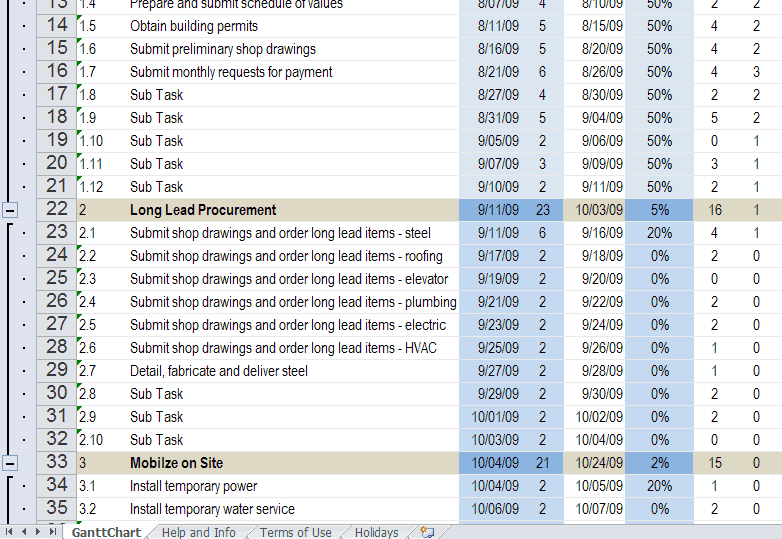The height and width of the screenshot is (539, 782).
Task: Switch to the Holidays sheet tab
Action: click(x=377, y=532)
